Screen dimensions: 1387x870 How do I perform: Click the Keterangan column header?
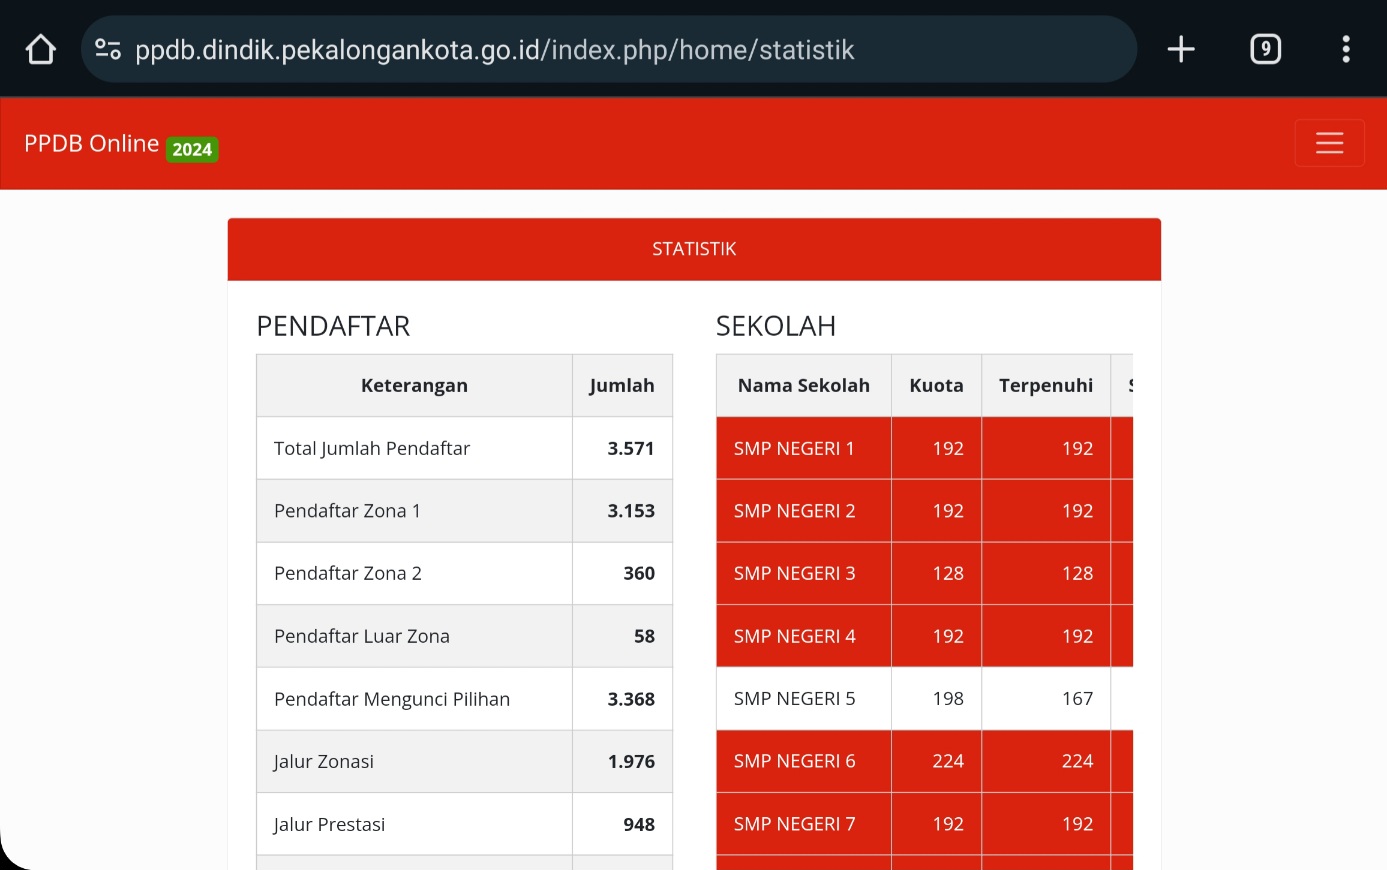(x=414, y=386)
